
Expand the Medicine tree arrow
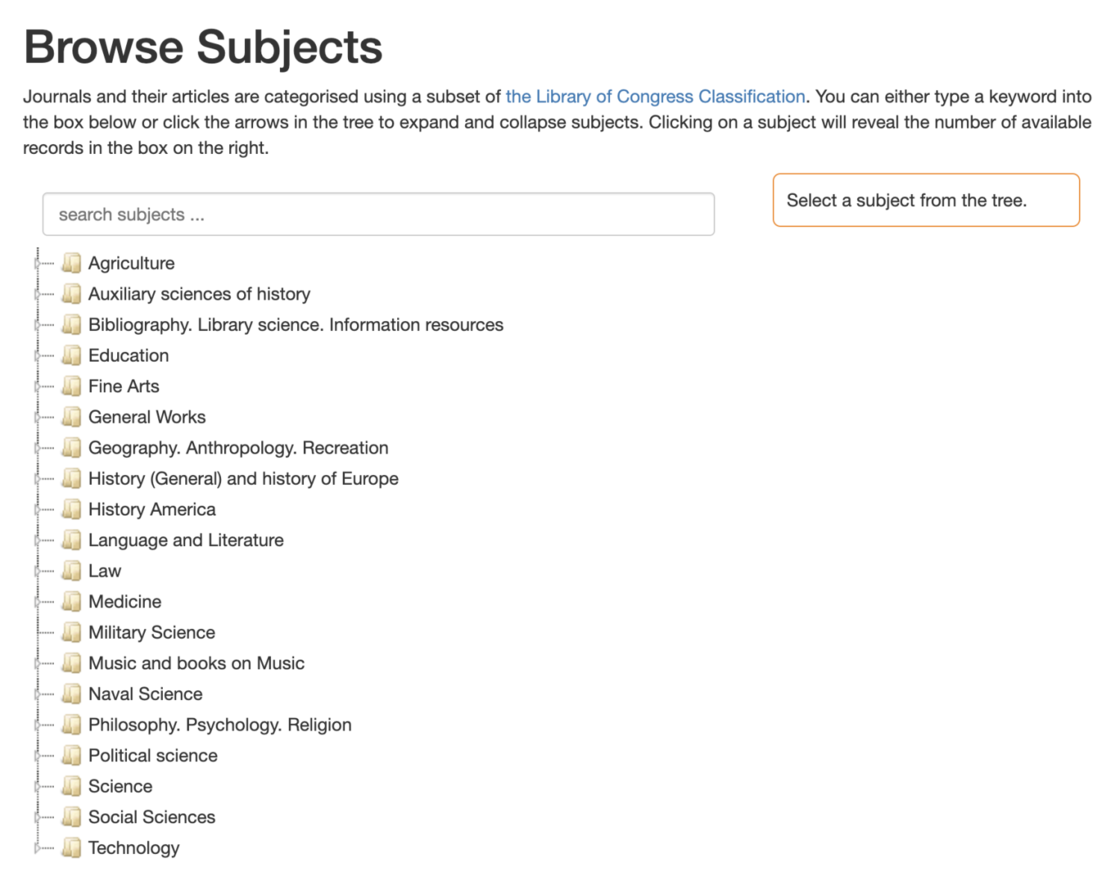(37, 601)
